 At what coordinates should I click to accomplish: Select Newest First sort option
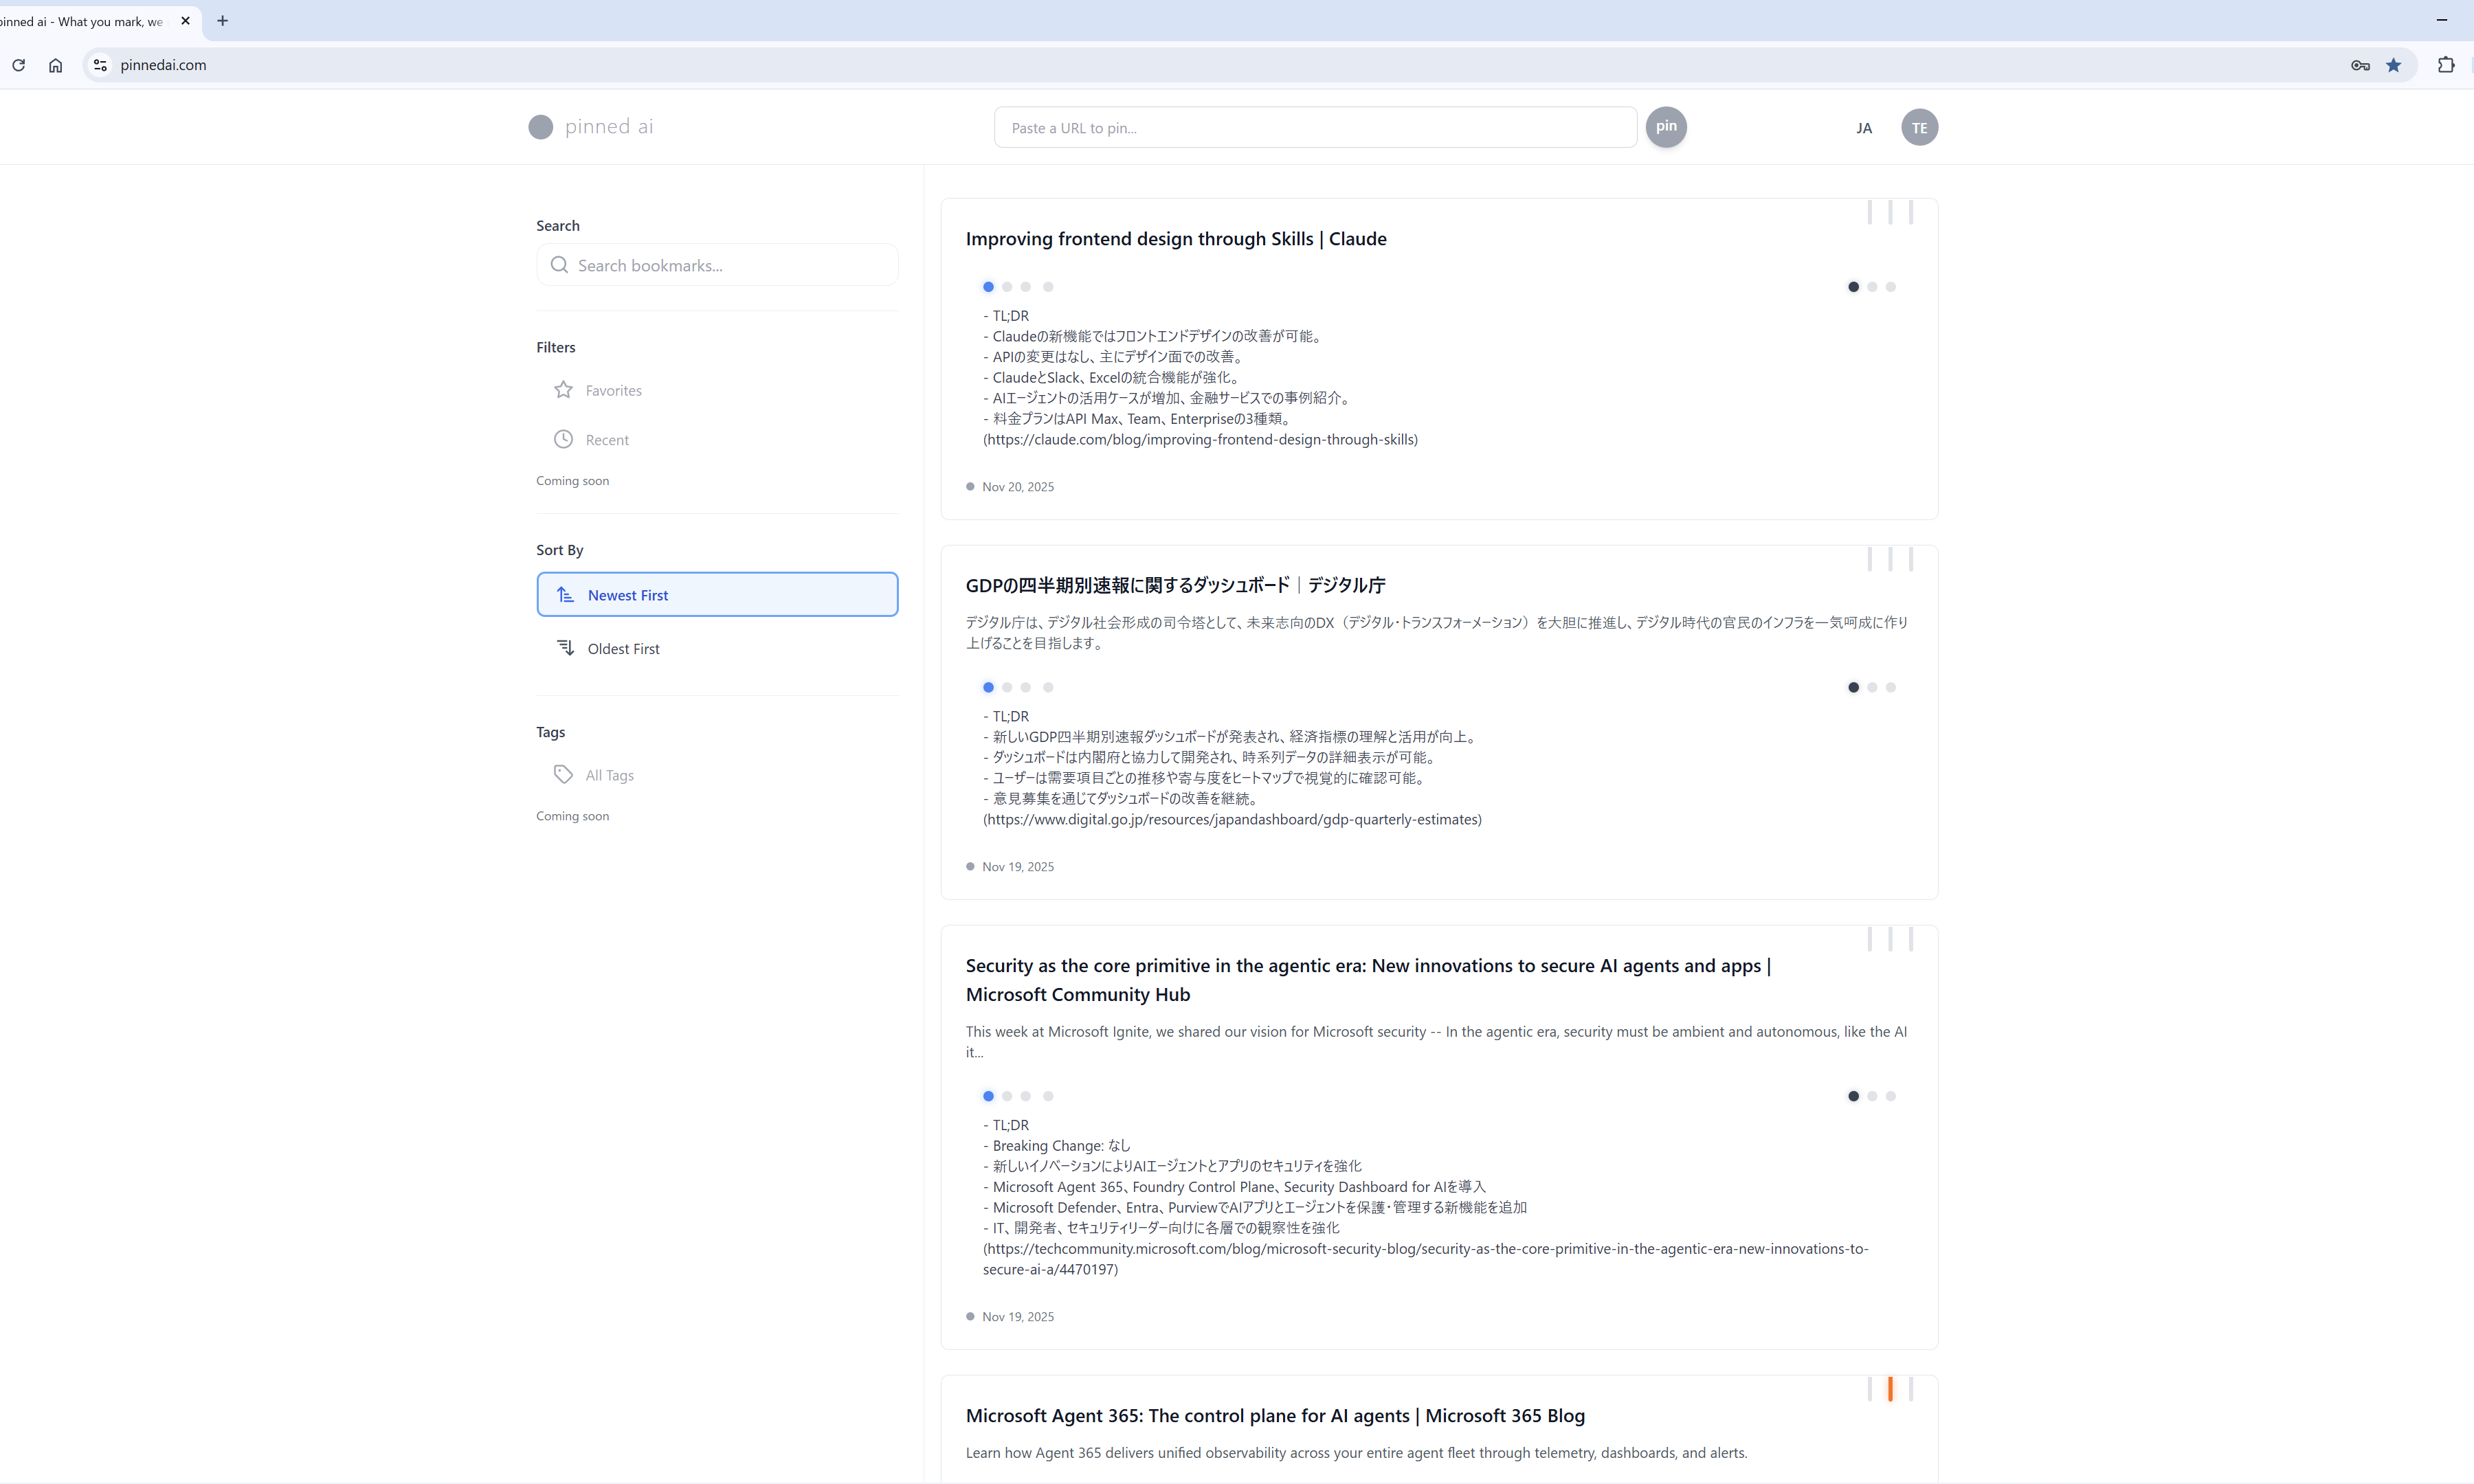717,594
